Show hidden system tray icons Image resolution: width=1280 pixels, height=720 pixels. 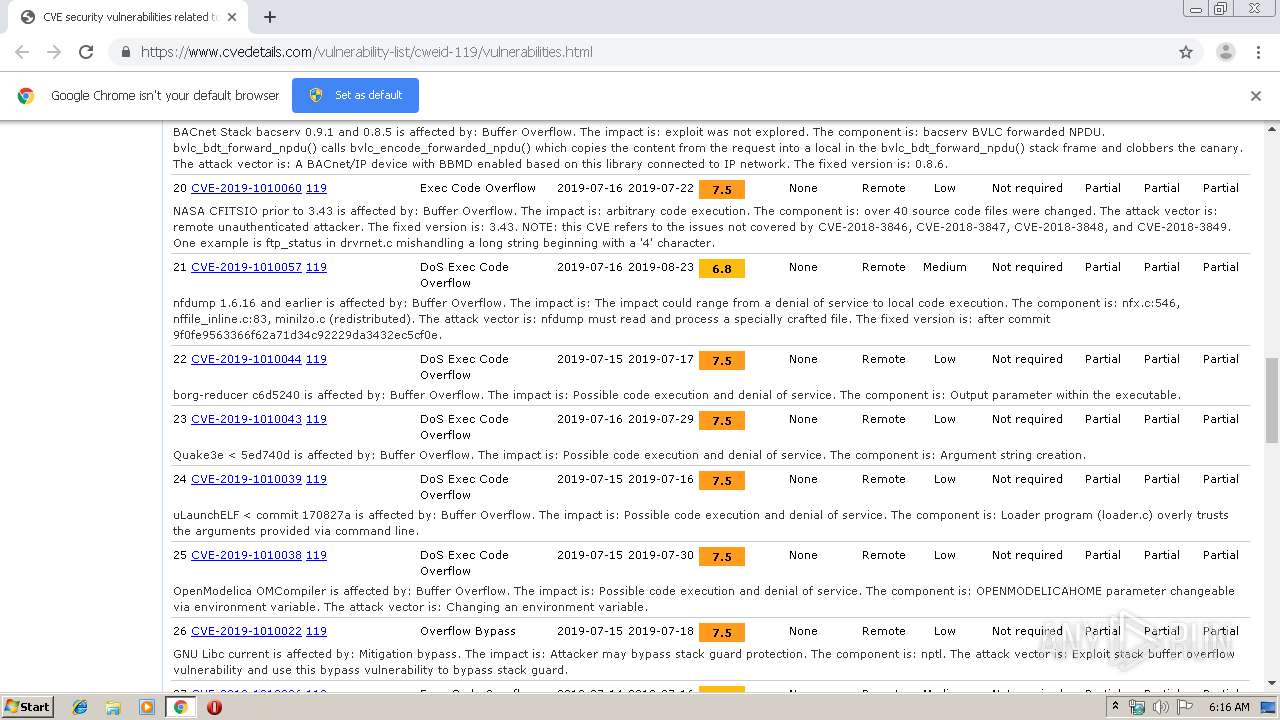1115,707
